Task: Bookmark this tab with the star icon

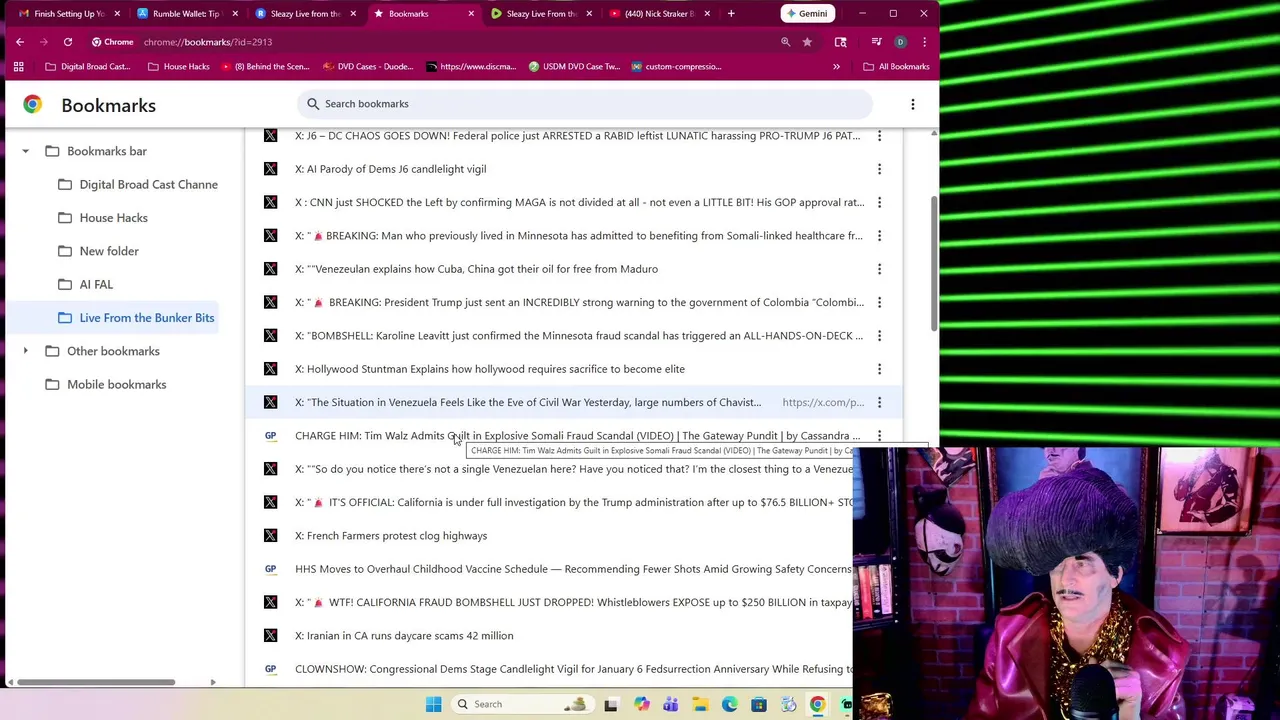Action: pos(807,42)
